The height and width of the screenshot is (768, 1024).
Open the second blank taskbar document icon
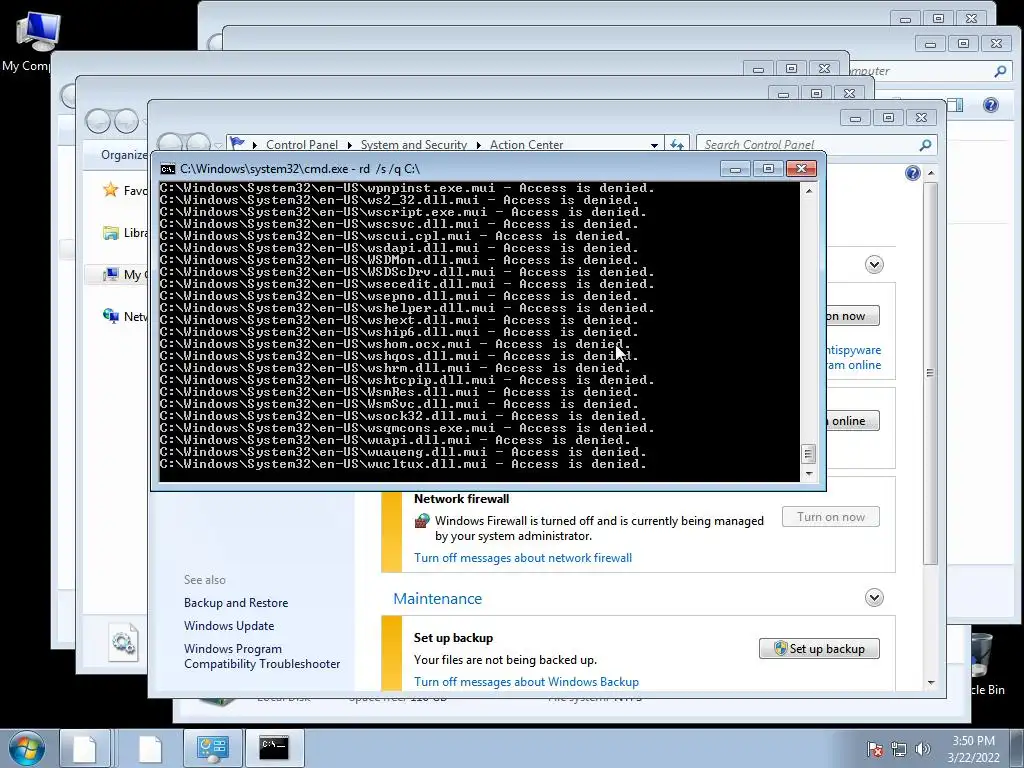coord(150,748)
